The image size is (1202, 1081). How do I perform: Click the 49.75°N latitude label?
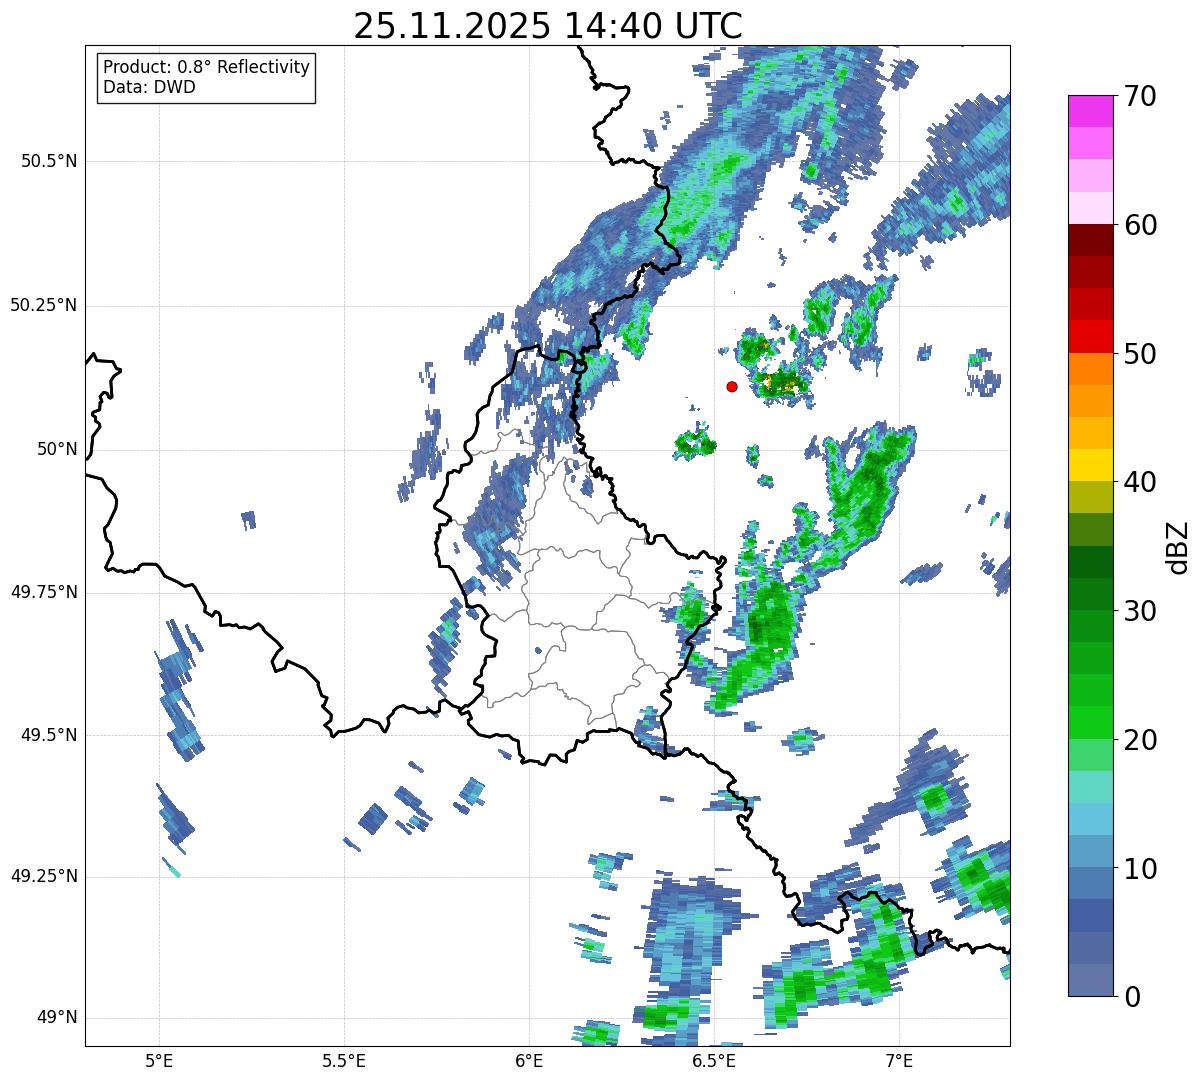coord(43,592)
